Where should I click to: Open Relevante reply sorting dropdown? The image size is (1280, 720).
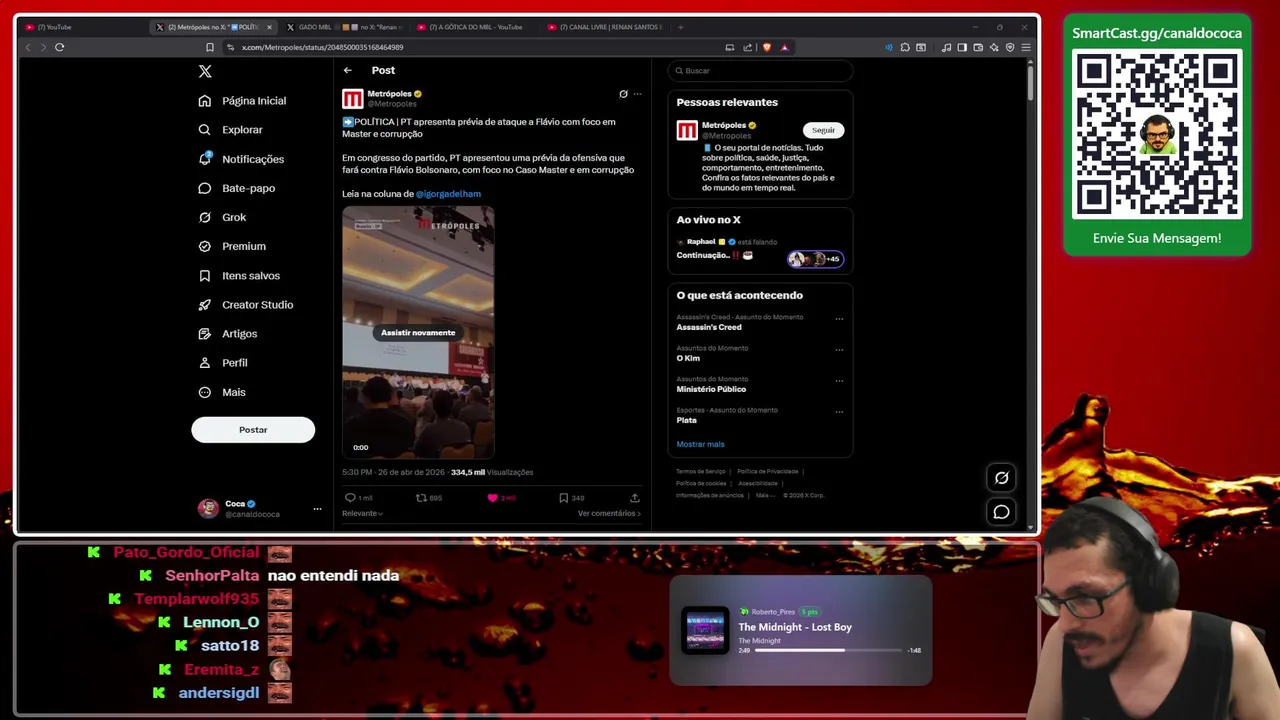click(x=362, y=513)
